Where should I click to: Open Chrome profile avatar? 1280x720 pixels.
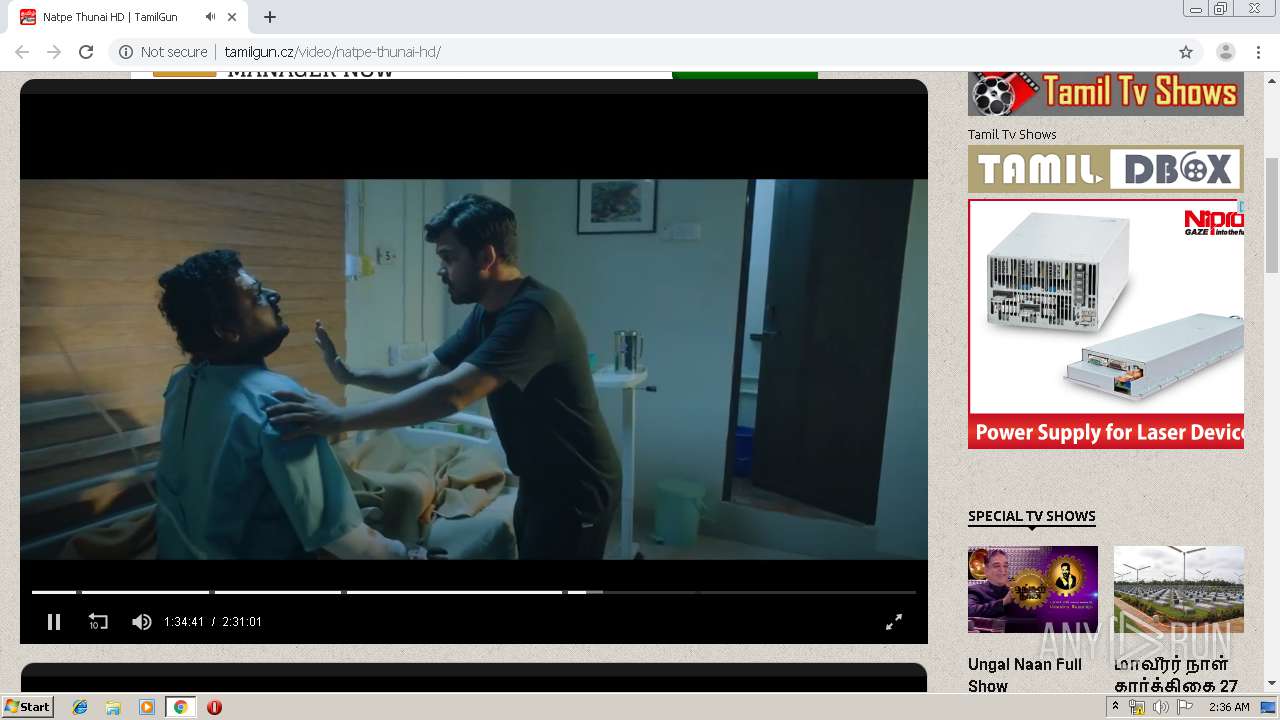[1225, 52]
